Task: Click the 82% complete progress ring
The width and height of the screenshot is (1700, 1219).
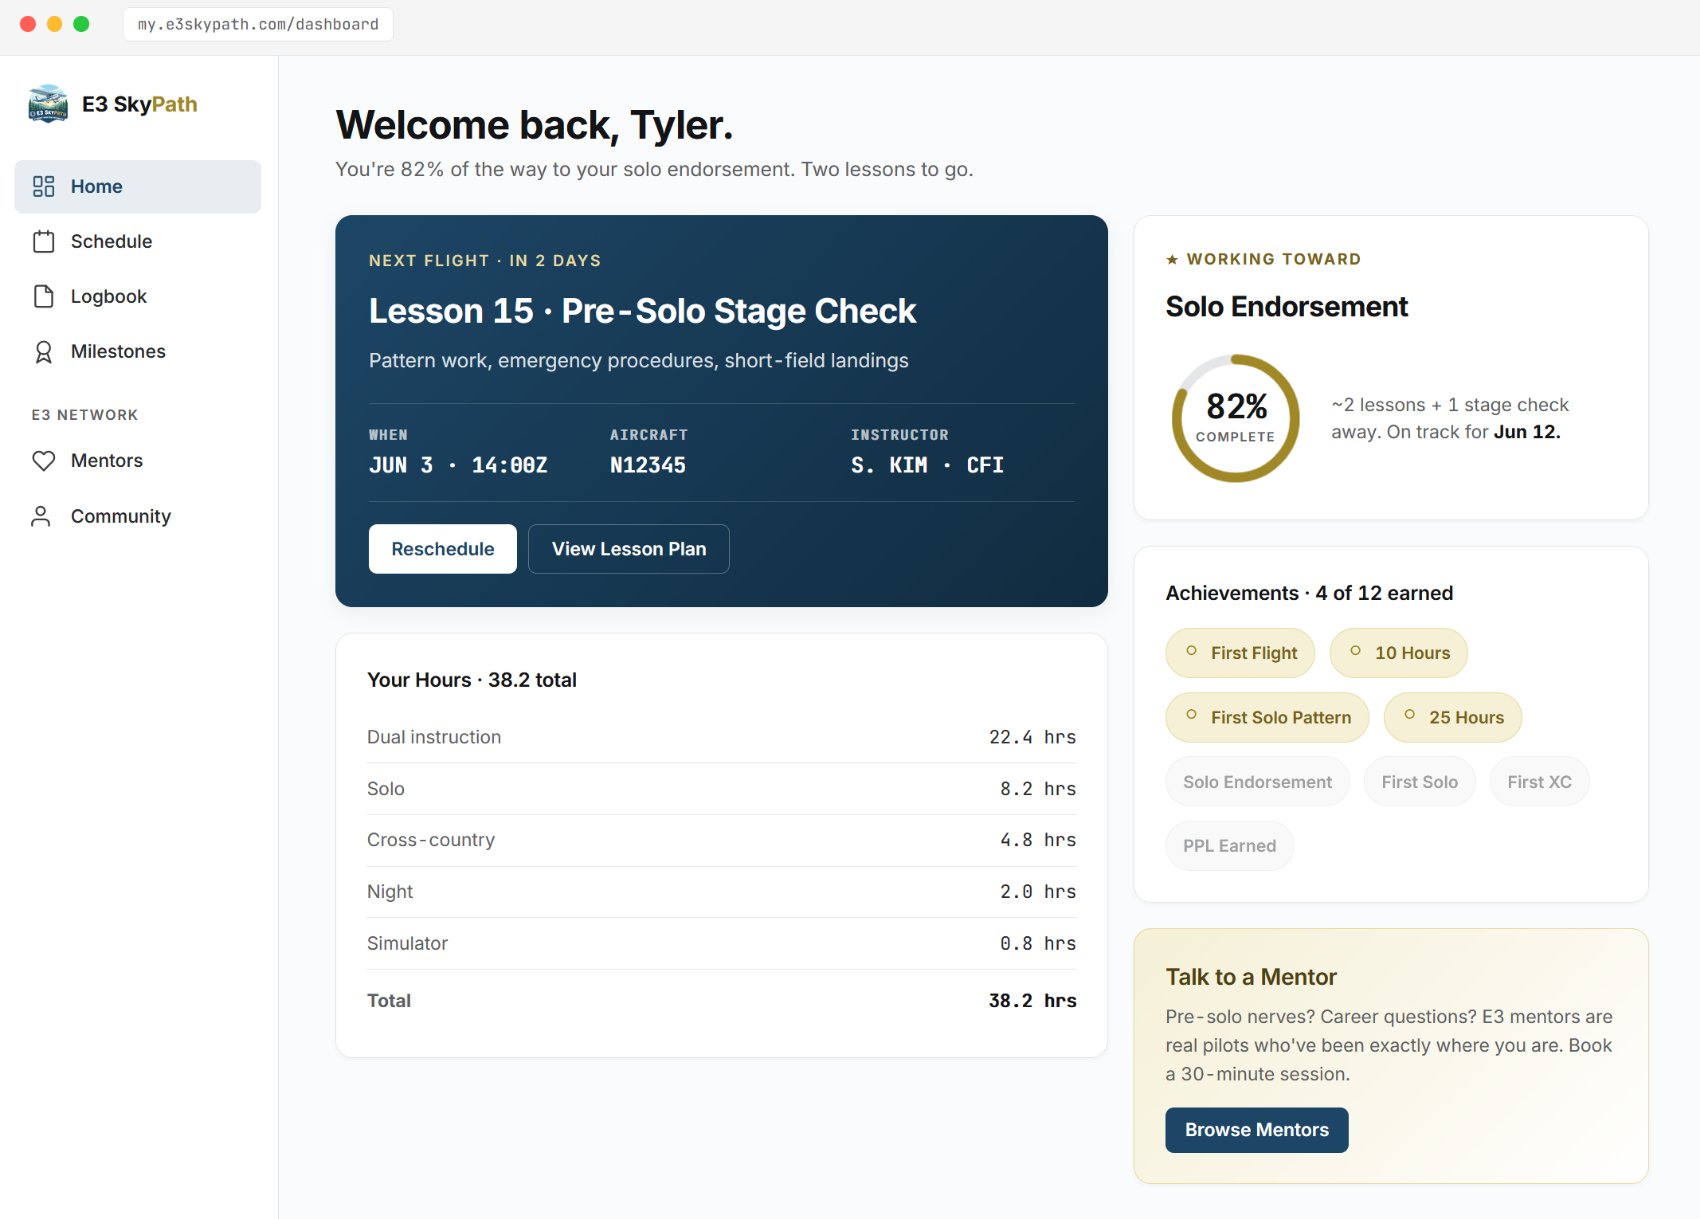Action: [1236, 418]
